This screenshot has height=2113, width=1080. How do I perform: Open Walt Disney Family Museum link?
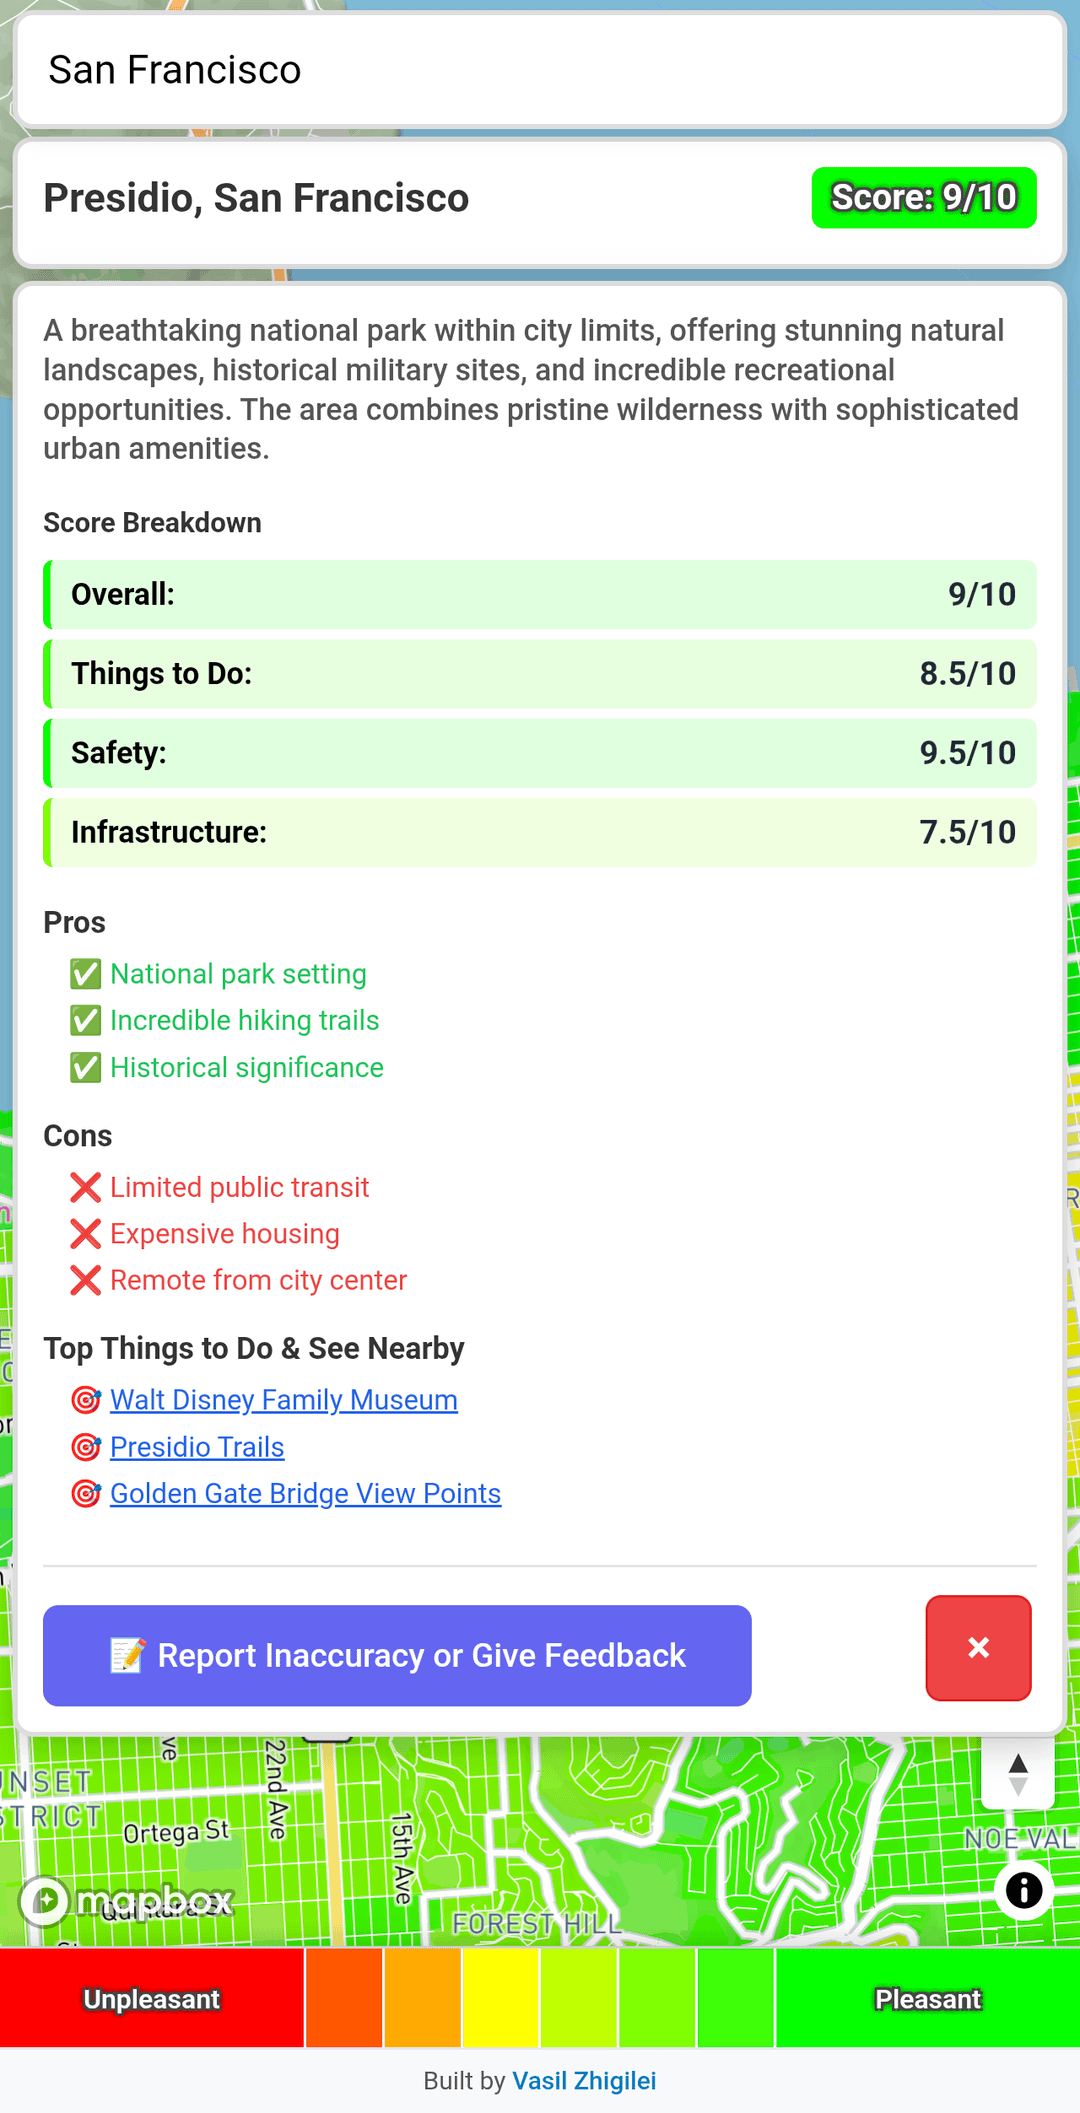click(x=284, y=1400)
